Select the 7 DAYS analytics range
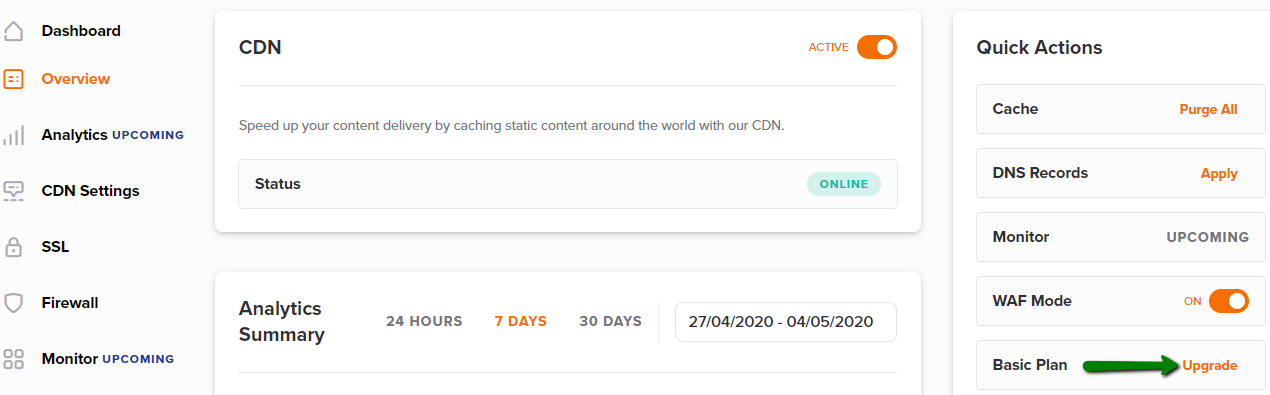Viewport: 1270px width, 395px height. point(520,322)
